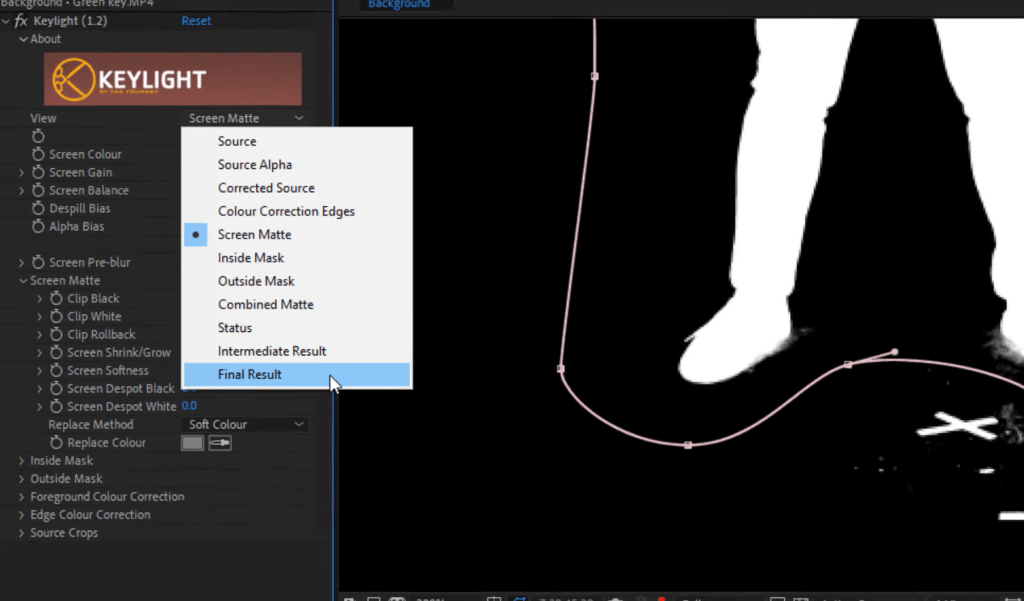
Task: Select Final Result from View menu
Action: (250, 374)
